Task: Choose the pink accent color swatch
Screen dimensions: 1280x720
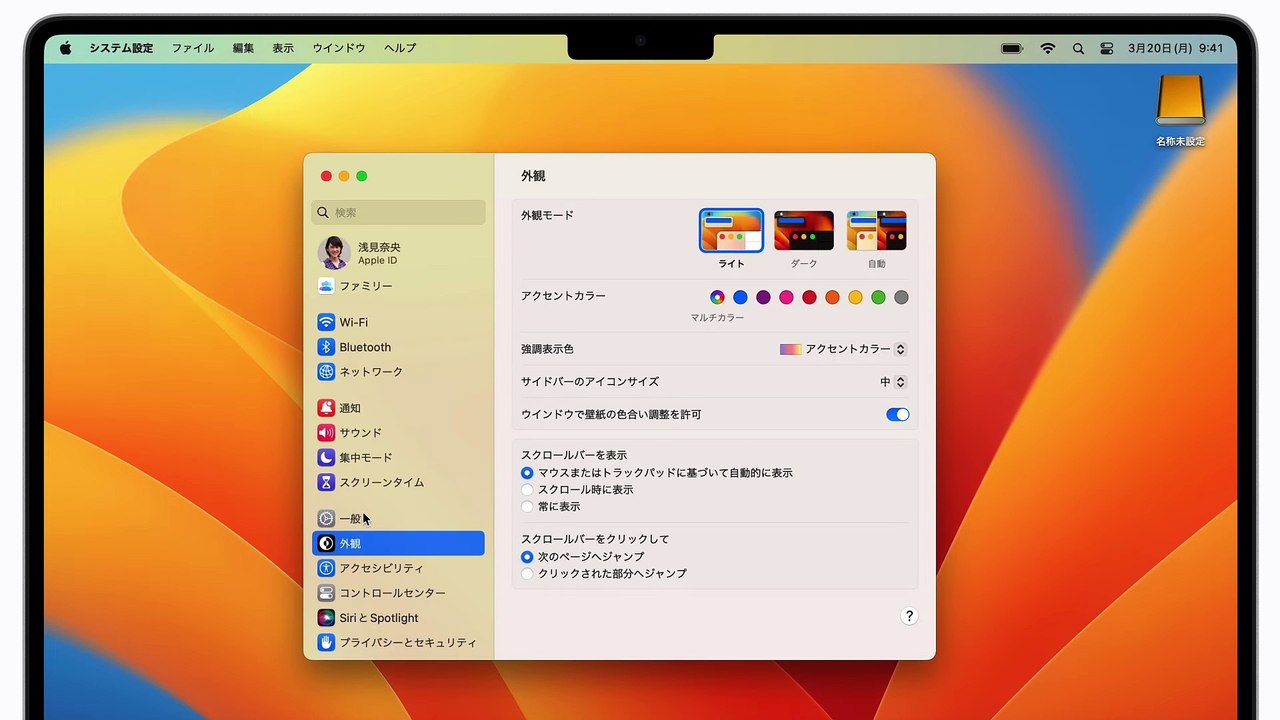Action: coord(786,297)
